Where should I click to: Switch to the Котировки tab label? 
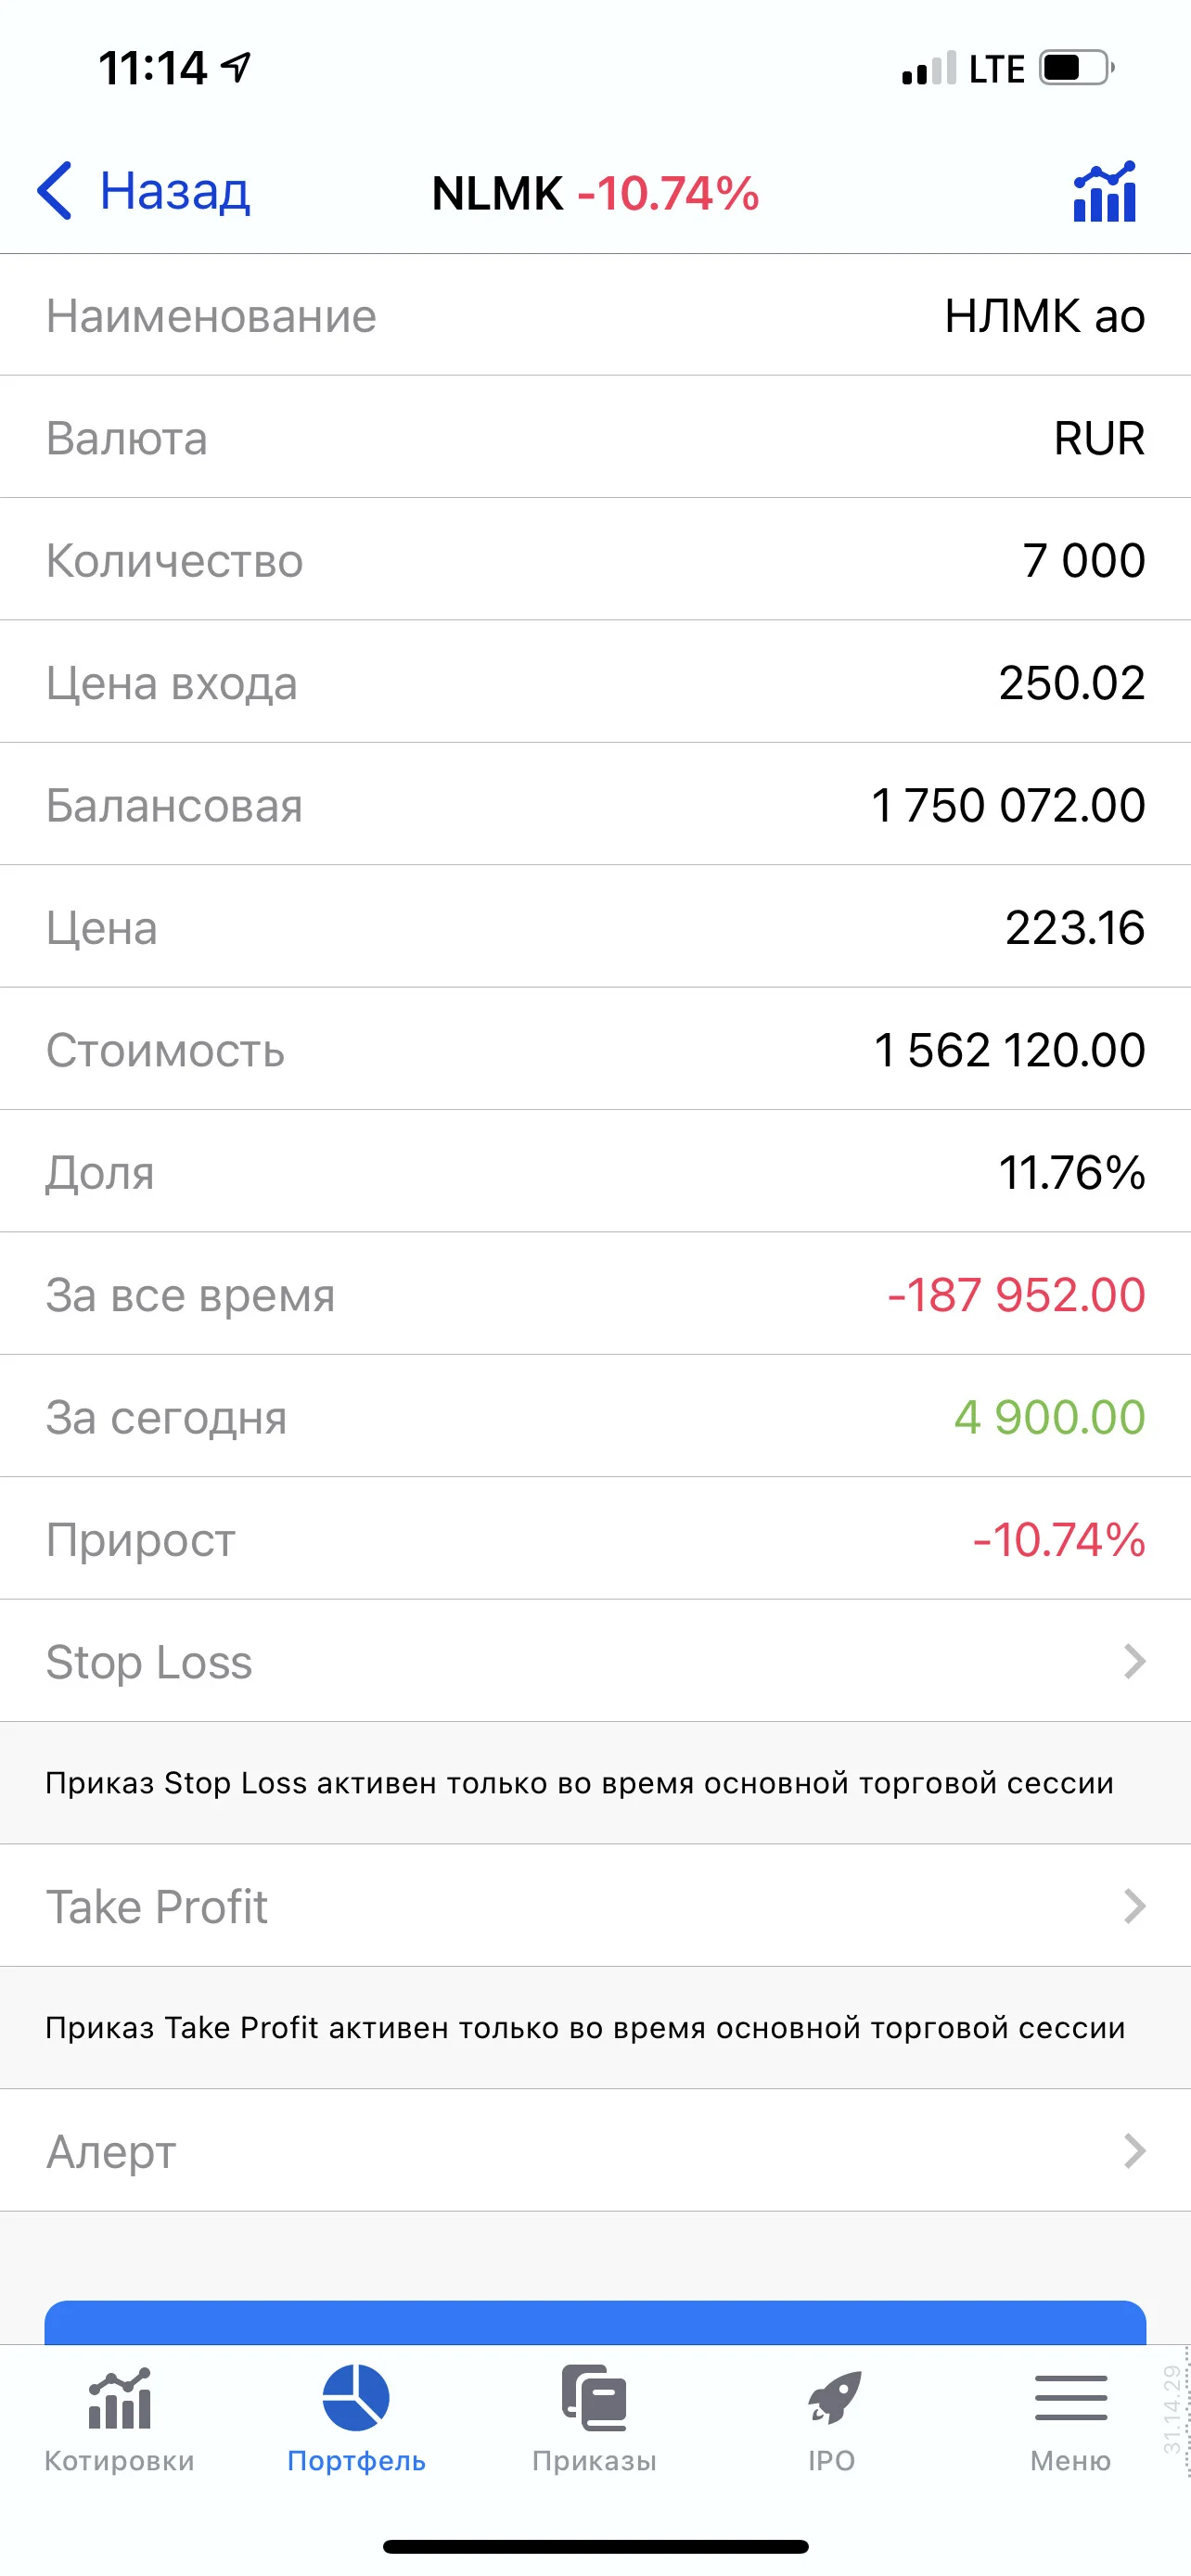pos(119,2460)
